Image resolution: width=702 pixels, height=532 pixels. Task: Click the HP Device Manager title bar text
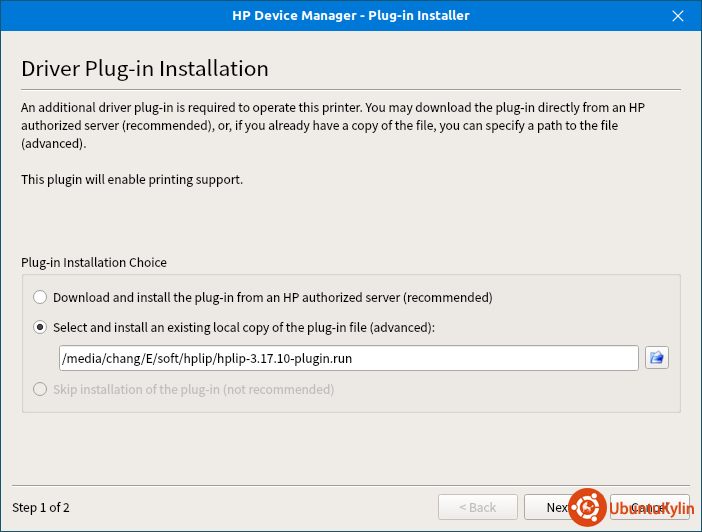click(x=350, y=16)
